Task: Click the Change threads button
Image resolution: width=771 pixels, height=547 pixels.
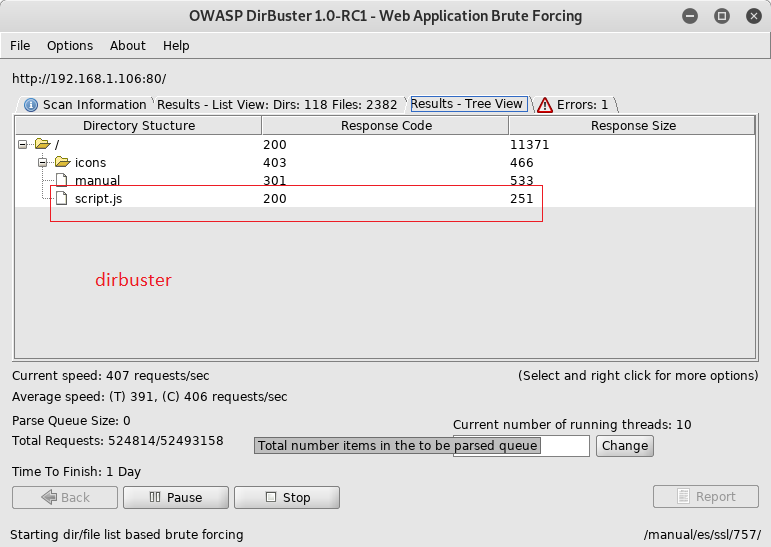Action: point(624,446)
